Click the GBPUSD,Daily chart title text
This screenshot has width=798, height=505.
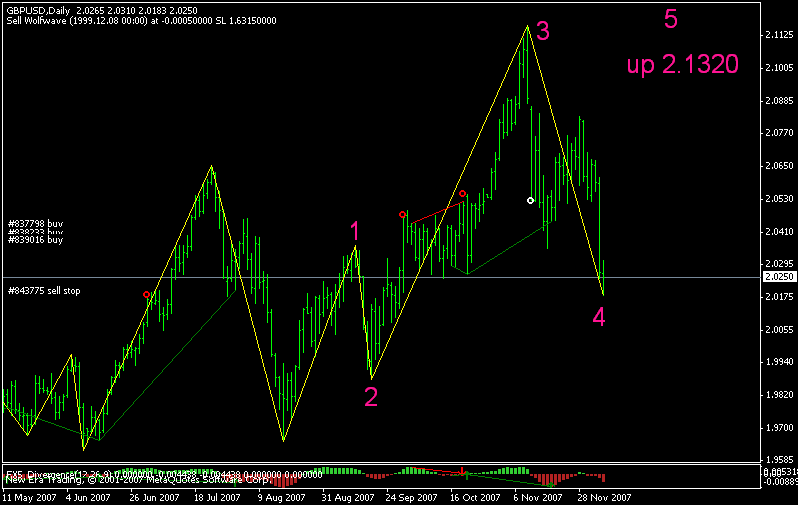tap(38, 10)
